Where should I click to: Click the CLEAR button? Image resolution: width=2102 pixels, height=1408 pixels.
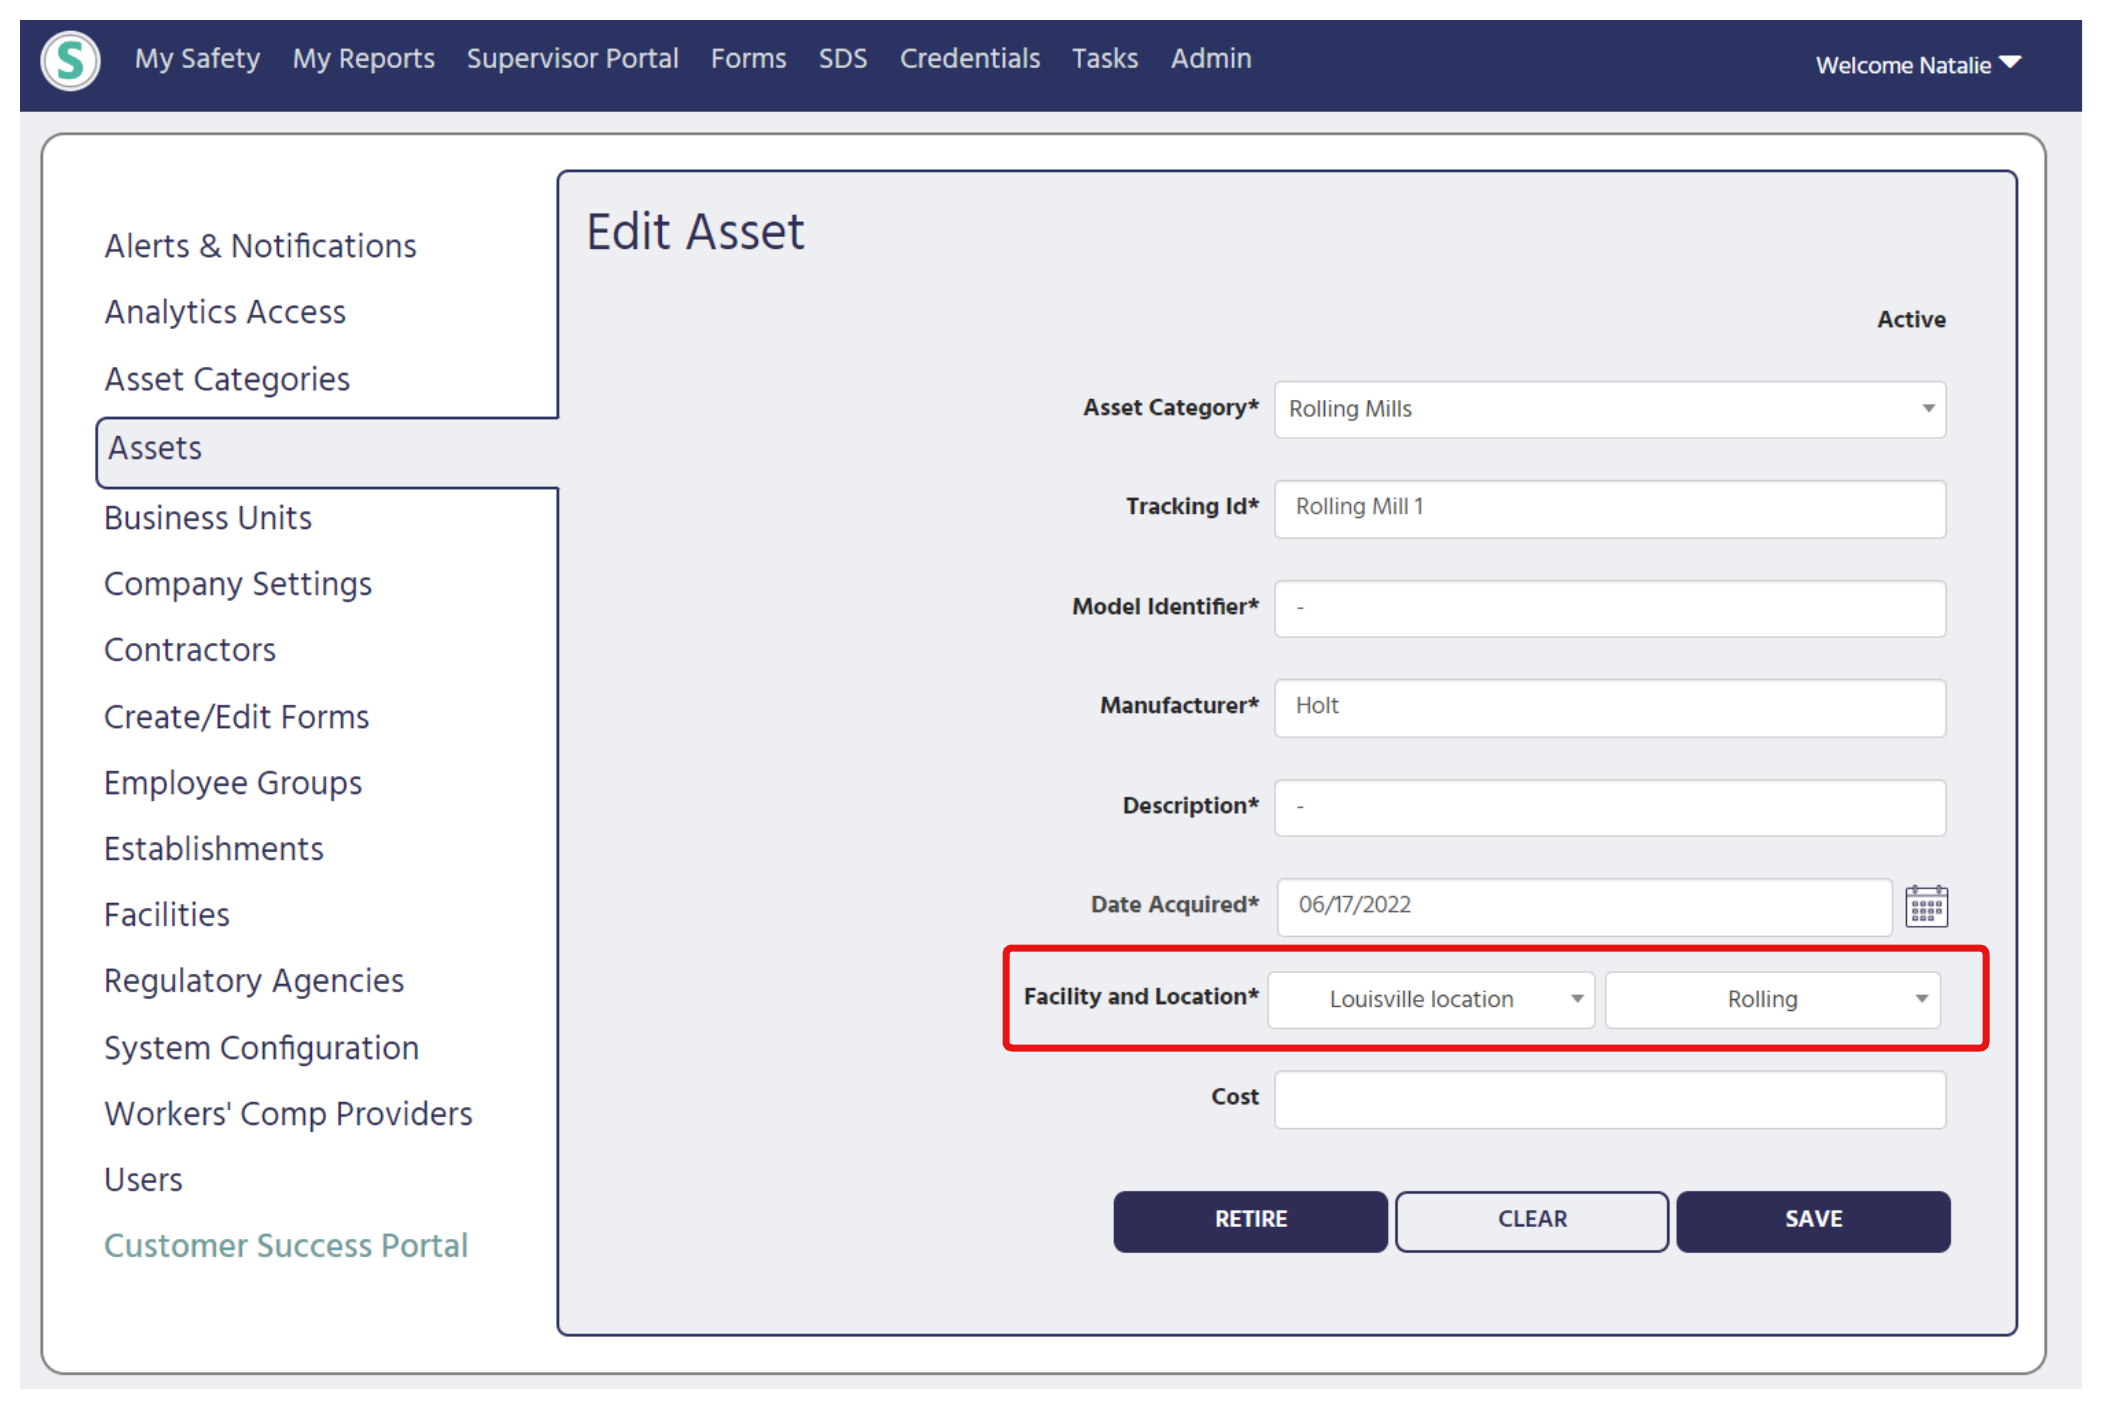point(1532,1220)
